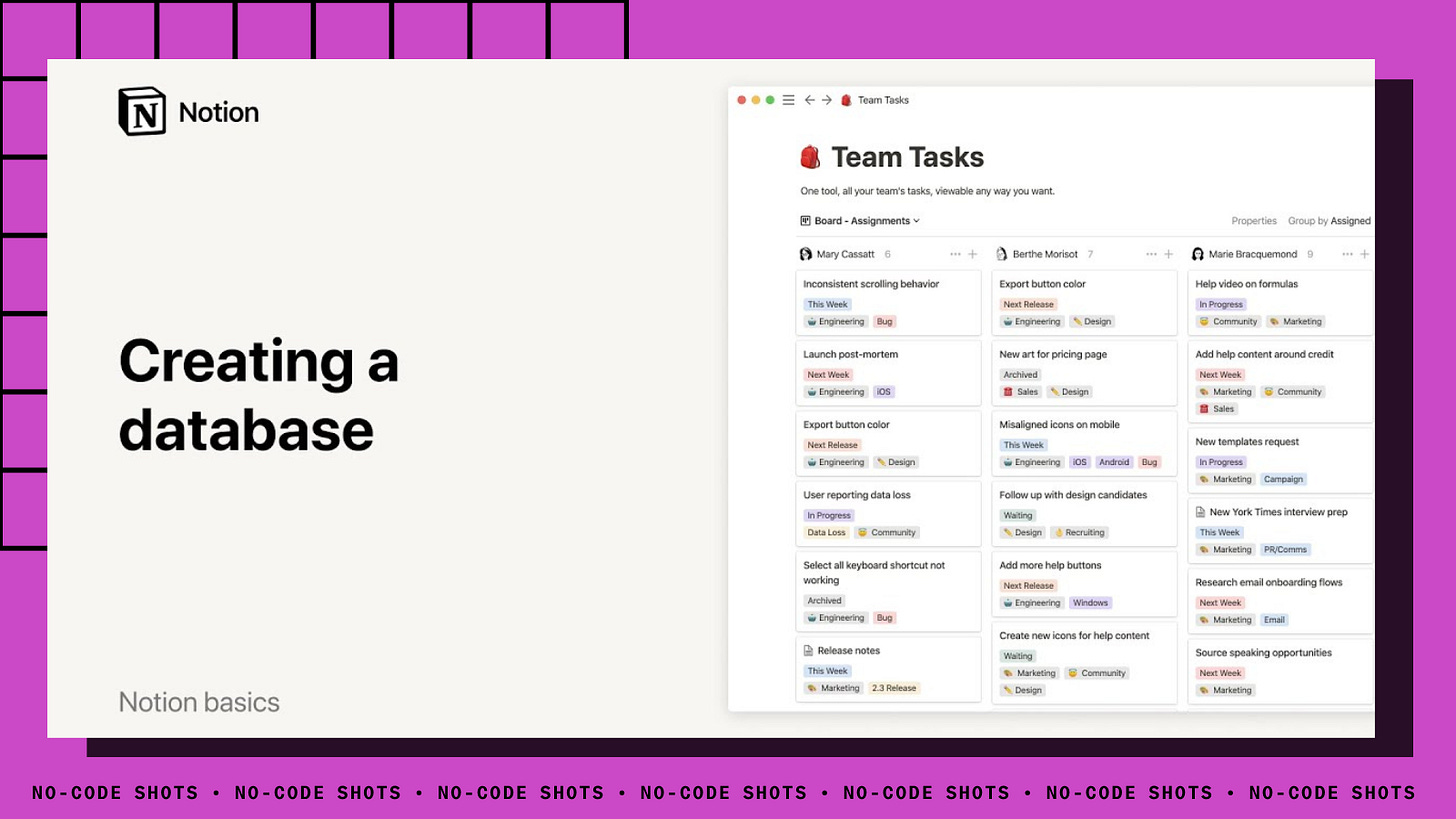1456x819 pixels.
Task: Click the Data Loss tag
Action: tap(827, 533)
